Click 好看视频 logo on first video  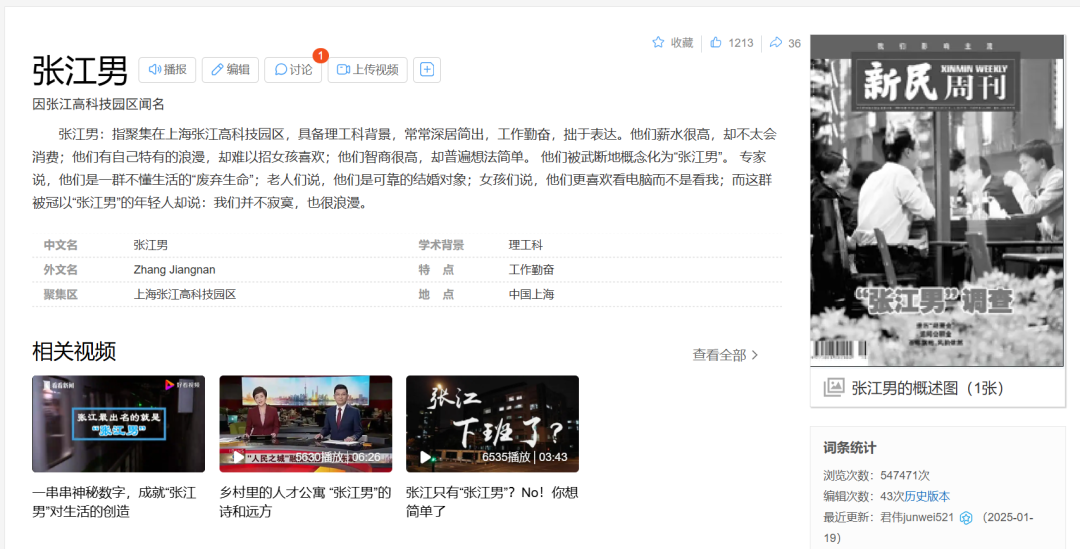182,385
